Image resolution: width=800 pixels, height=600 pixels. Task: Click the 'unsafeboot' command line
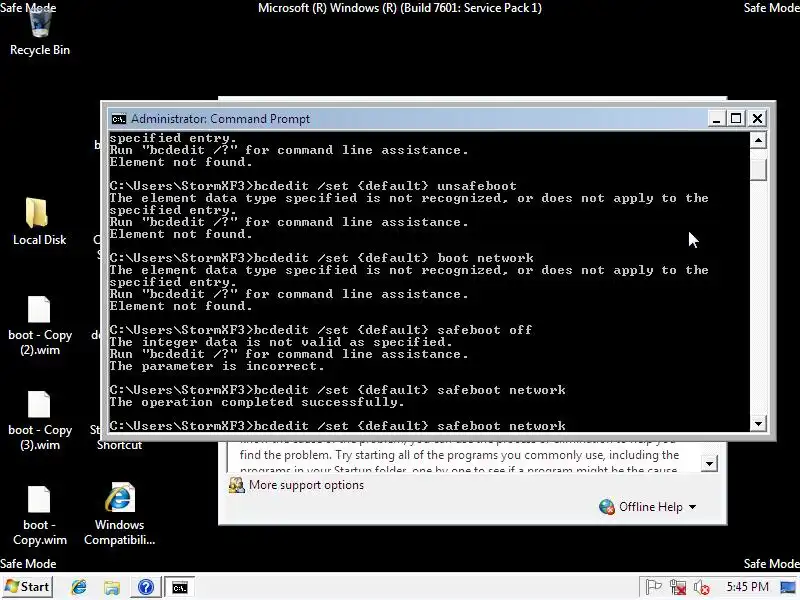(x=313, y=186)
